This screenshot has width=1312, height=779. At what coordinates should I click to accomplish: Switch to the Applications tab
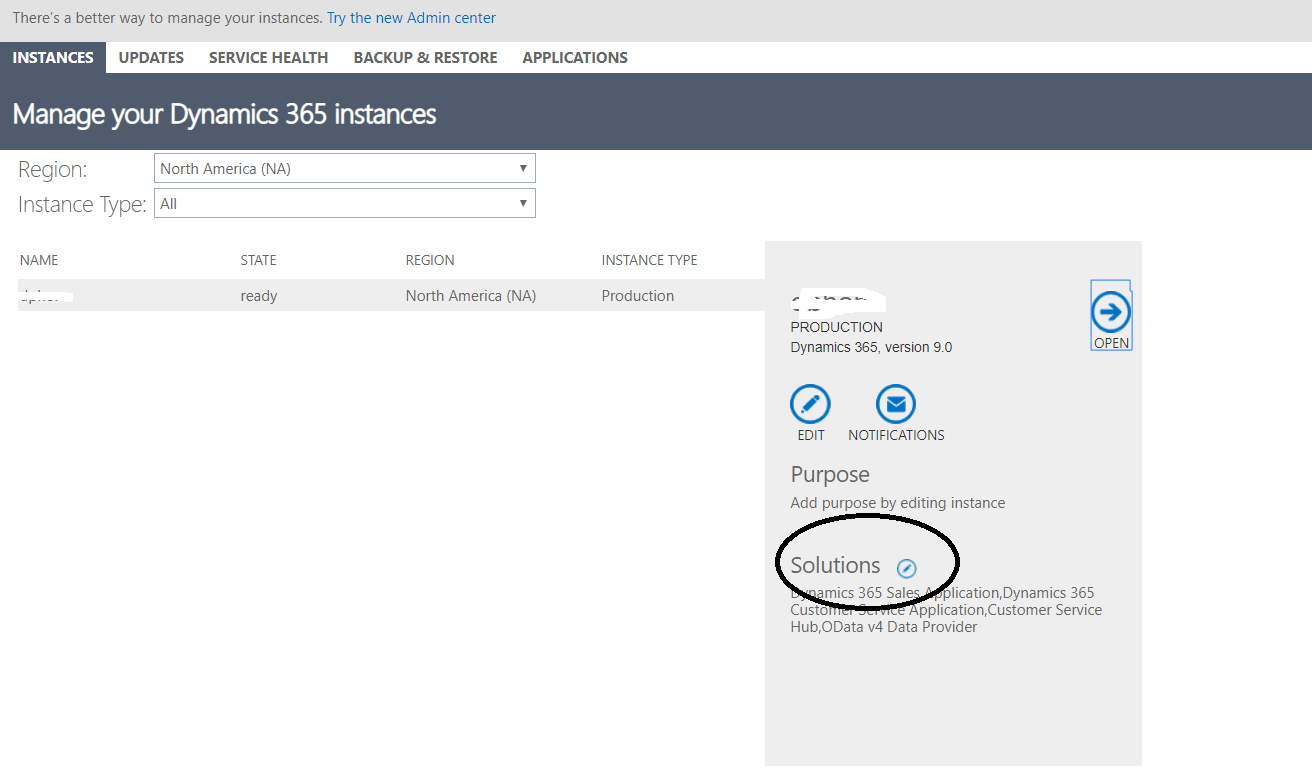click(575, 58)
